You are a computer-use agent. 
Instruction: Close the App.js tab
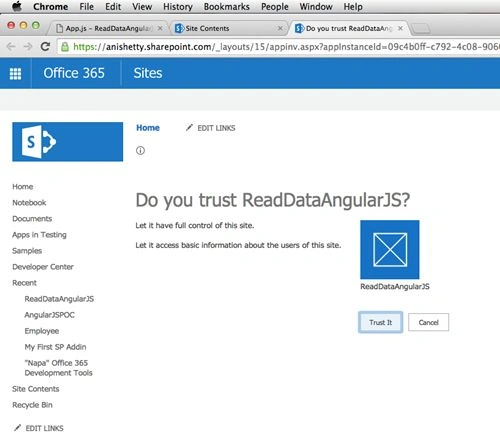(x=160, y=28)
